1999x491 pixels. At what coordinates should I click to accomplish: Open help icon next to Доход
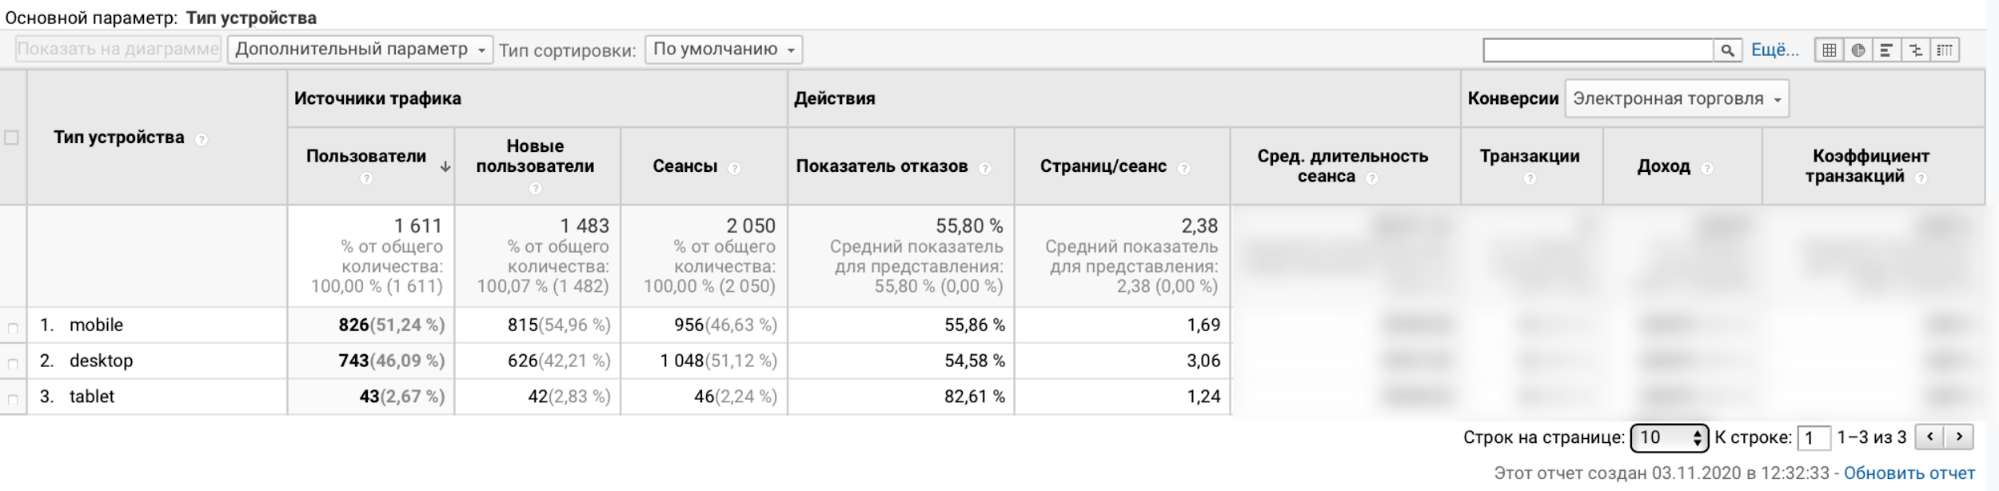click(x=1707, y=168)
